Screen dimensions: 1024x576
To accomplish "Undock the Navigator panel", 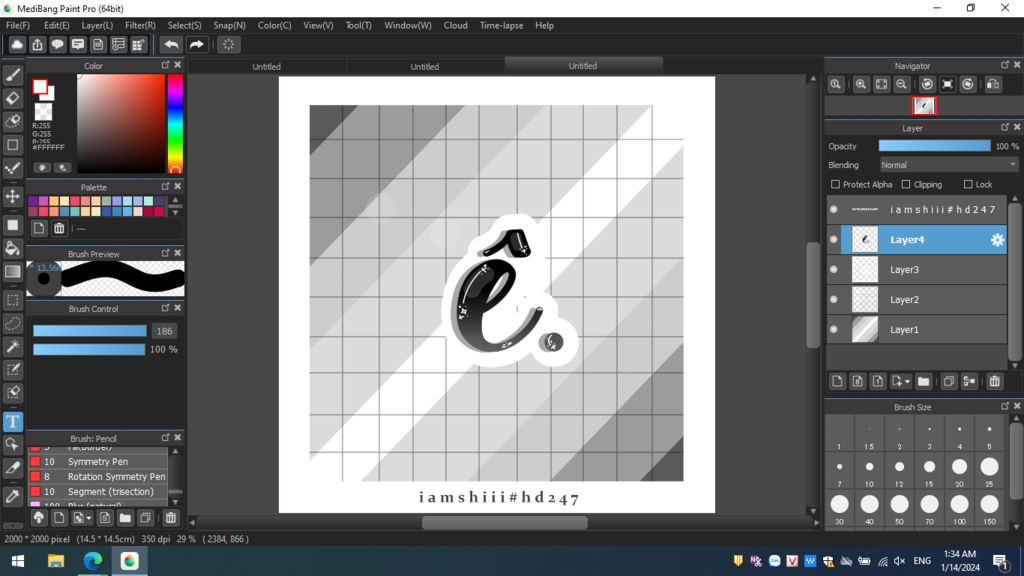I will click(1005, 65).
